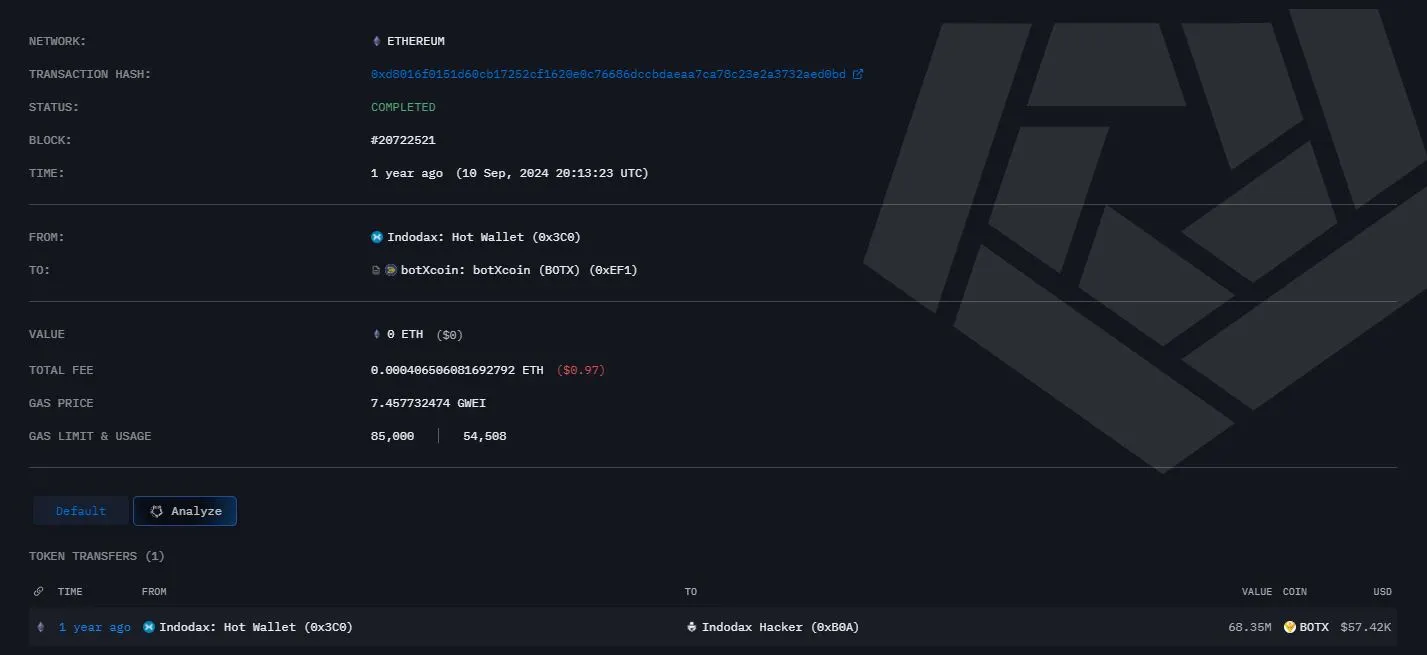Select the BOTX coin icon in transfers row
Image resolution: width=1427 pixels, height=655 pixels.
coord(1289,627)
